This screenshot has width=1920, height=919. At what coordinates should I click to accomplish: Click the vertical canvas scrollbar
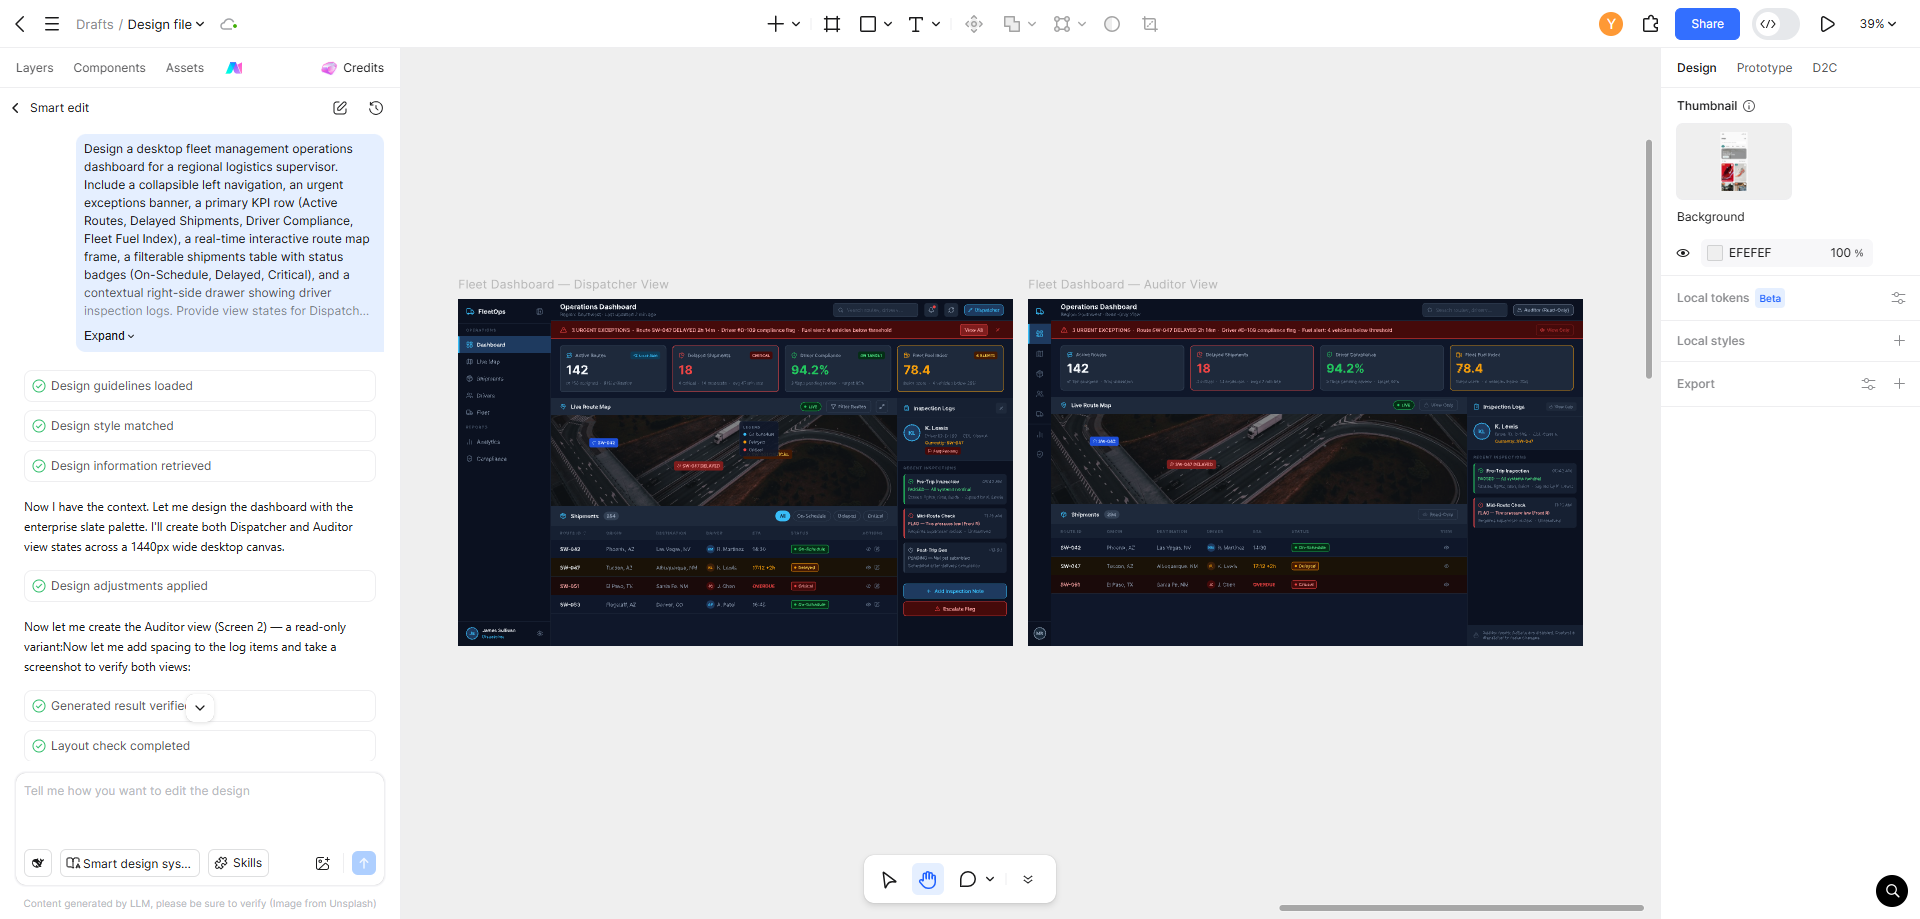tap(1649, 259)
